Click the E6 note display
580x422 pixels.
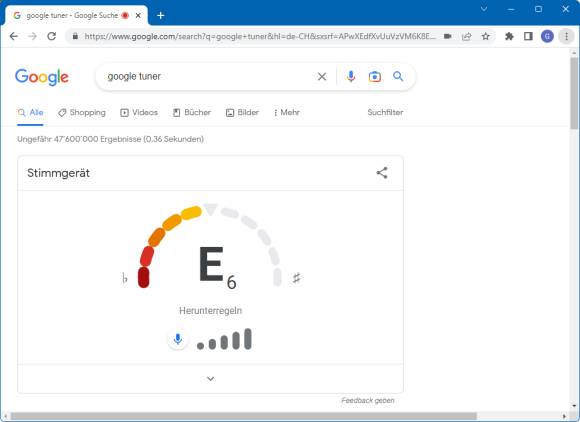click(x=218, y=267)
